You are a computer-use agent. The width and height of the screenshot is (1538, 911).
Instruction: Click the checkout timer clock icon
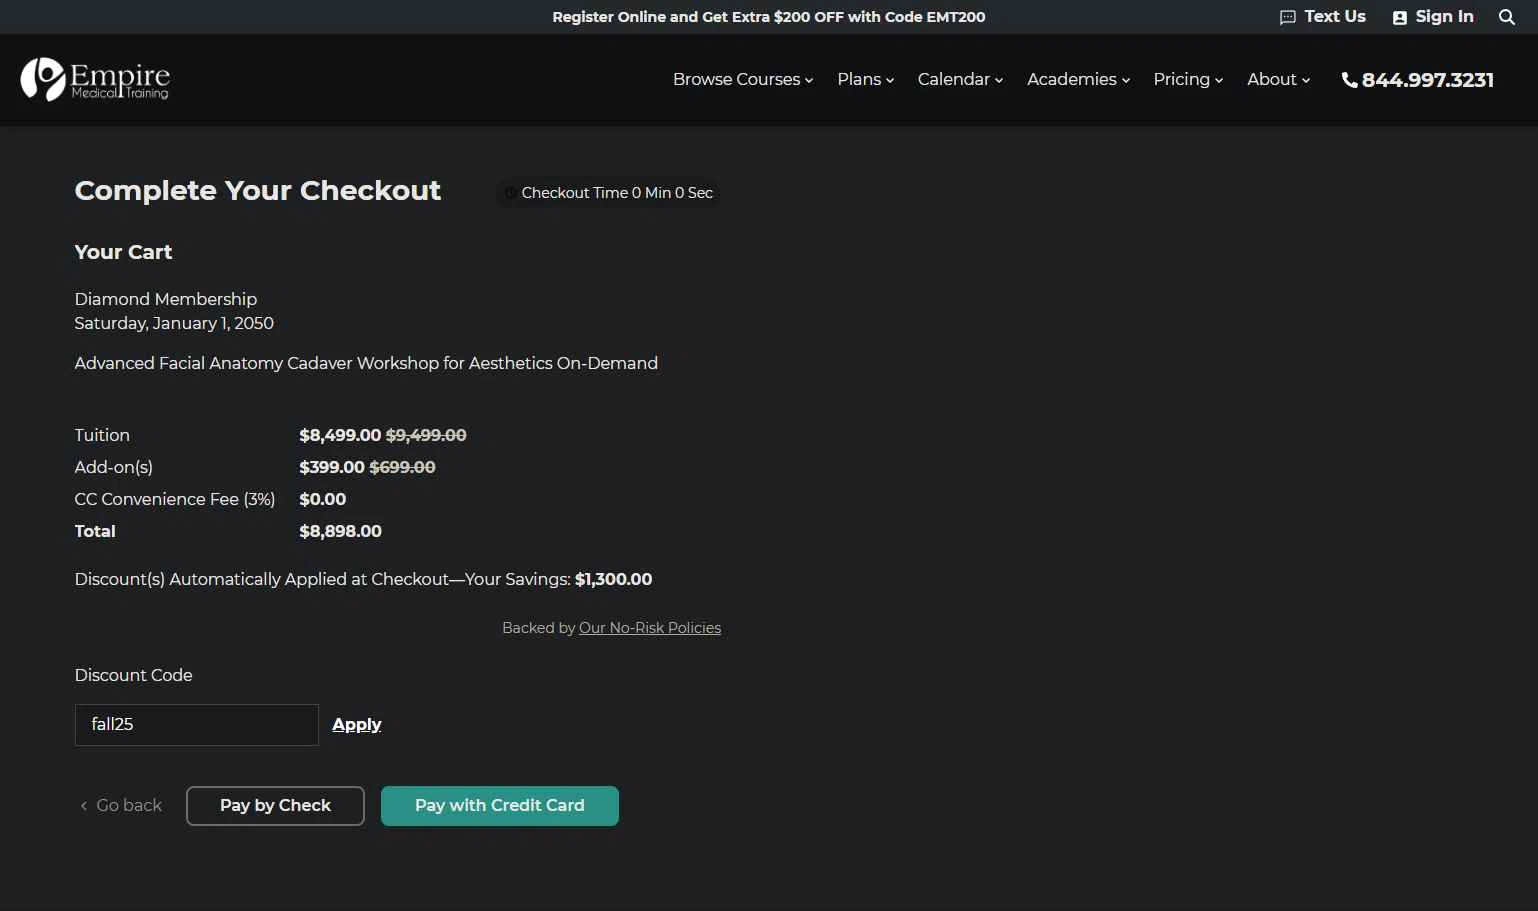pos(510,193)
